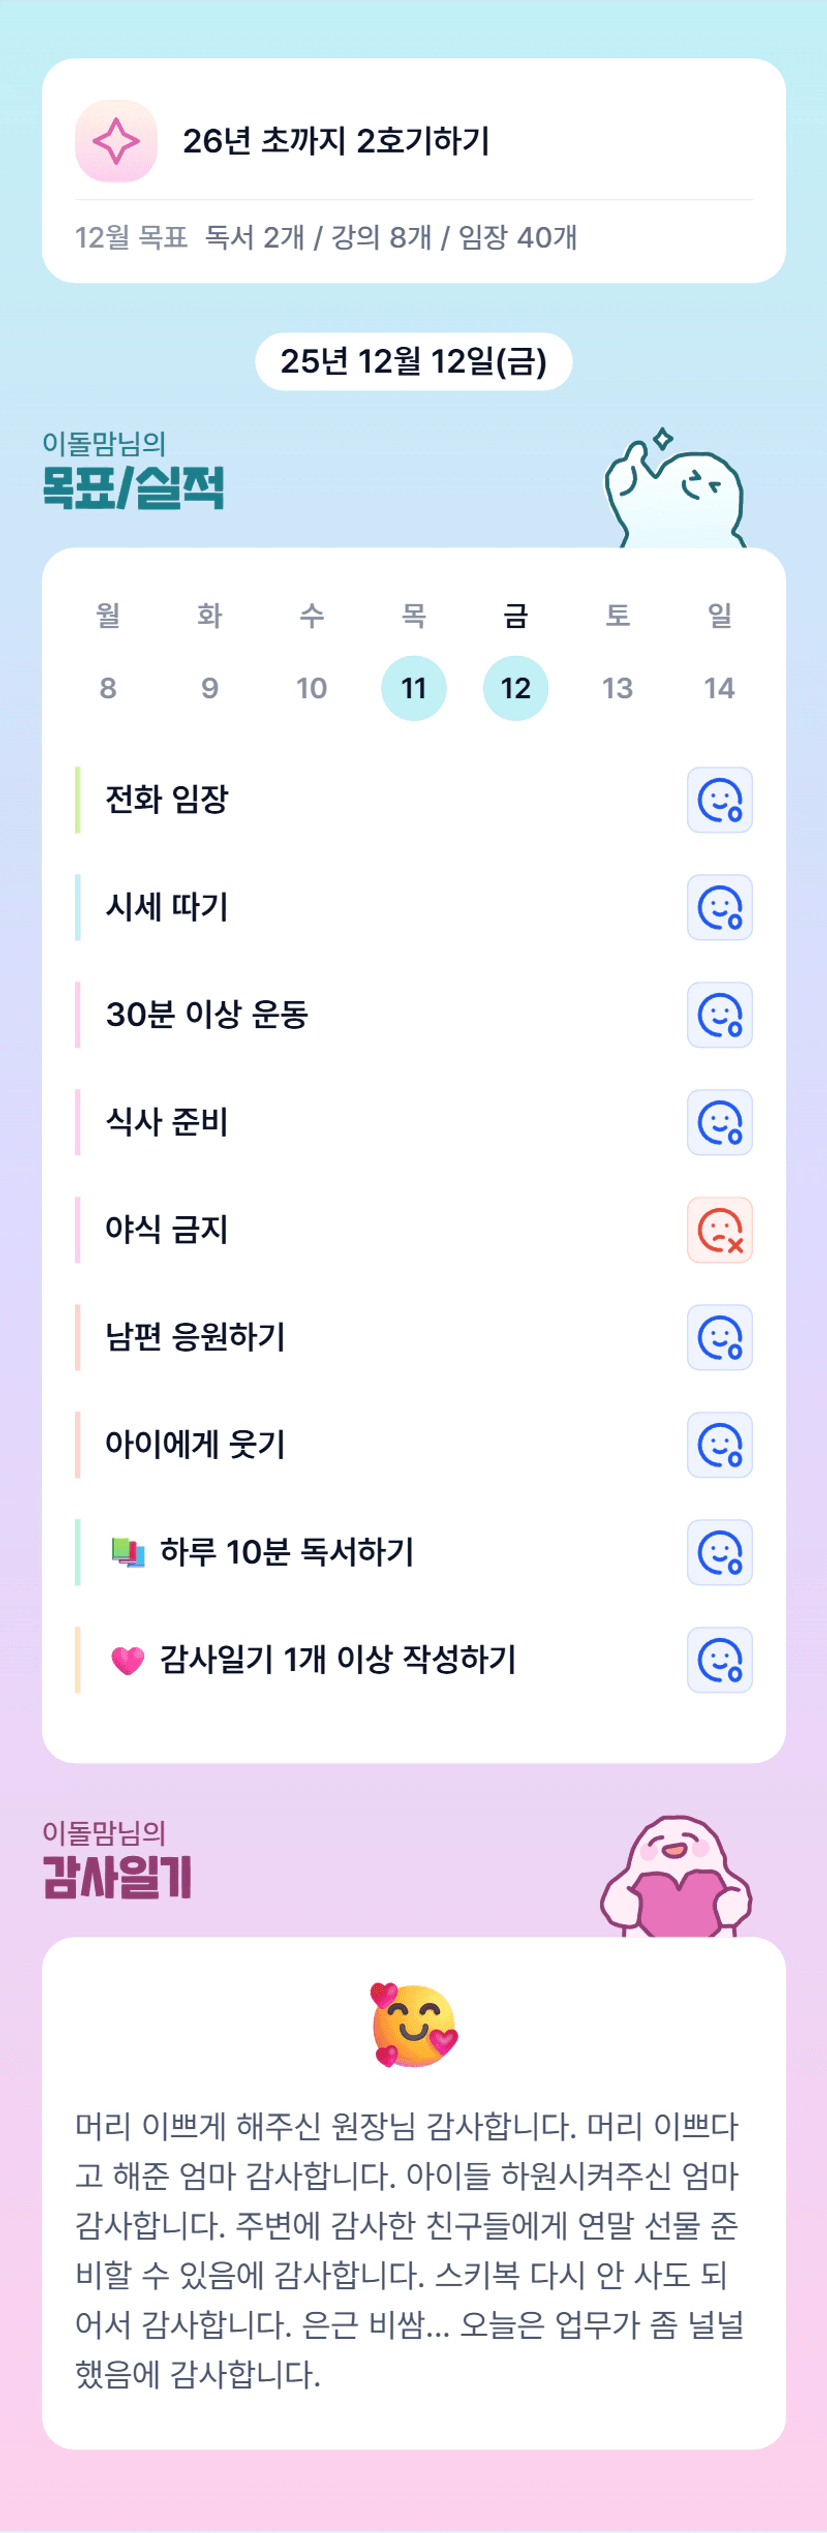
Task: Select Thursday the 11th in the week calendar
Action: click(x=413, y=688)
